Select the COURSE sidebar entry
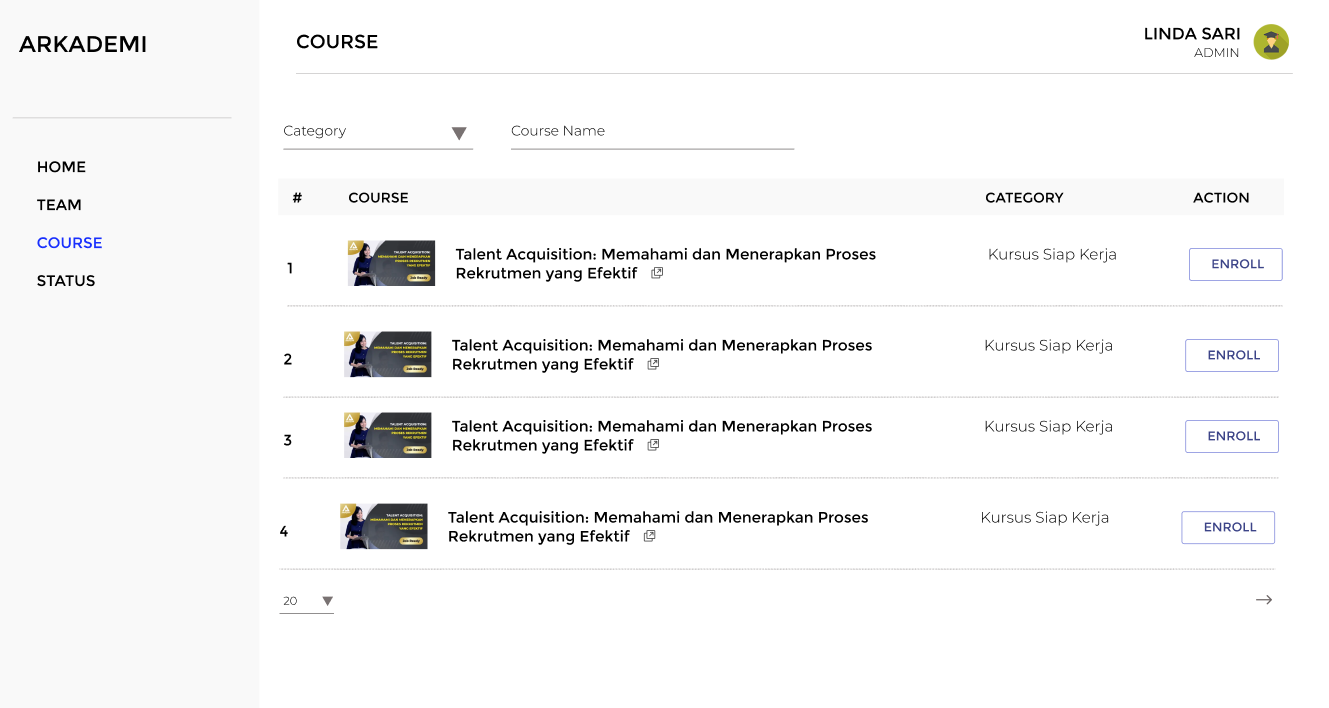 (69, 243)
